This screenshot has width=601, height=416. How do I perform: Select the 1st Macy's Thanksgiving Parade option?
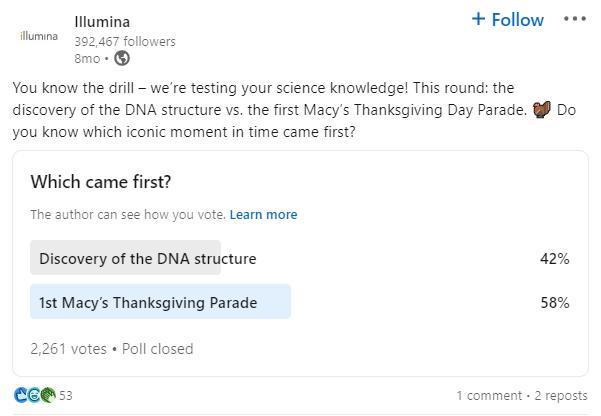(x=147, y=302)
